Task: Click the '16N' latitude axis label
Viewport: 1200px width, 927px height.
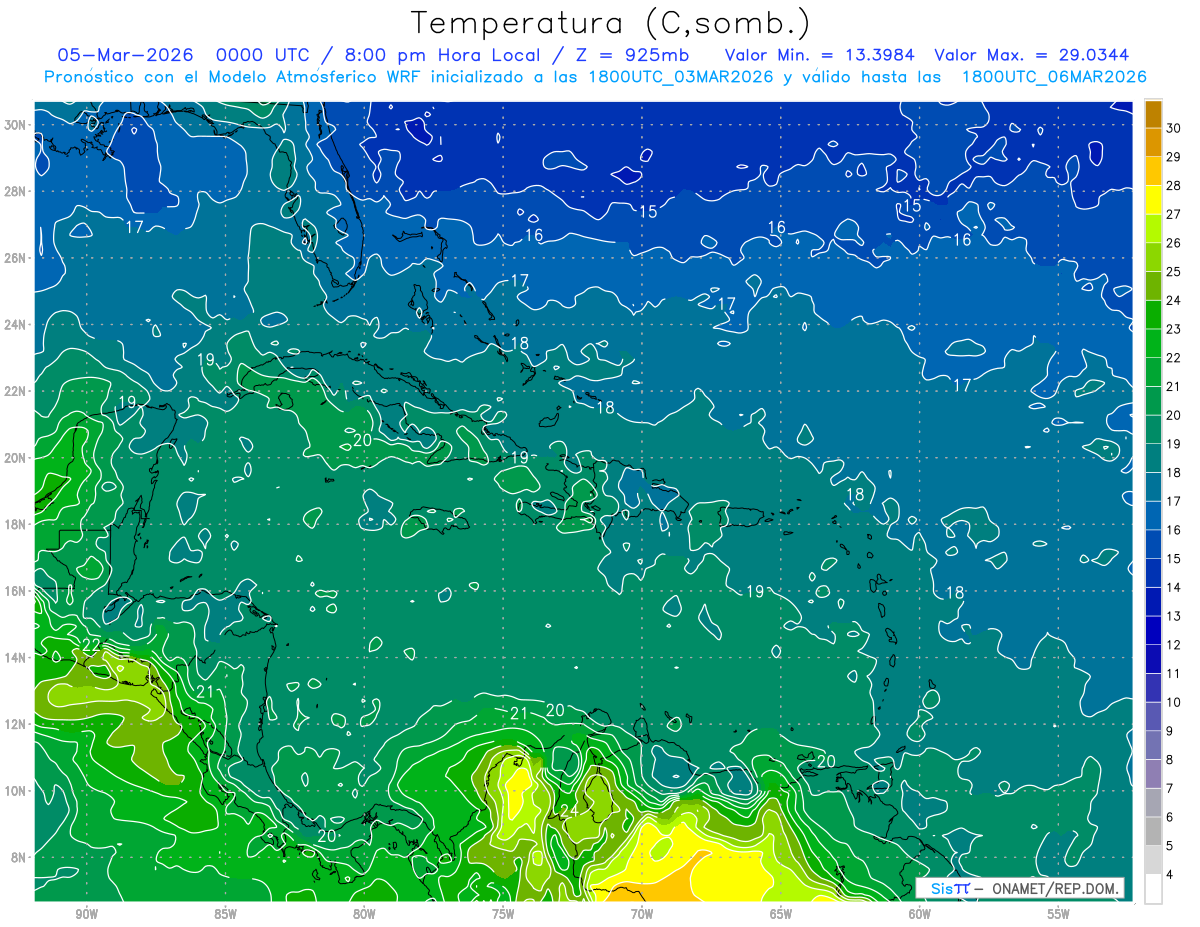Action: pyautogui.click(x=16, y=591)
